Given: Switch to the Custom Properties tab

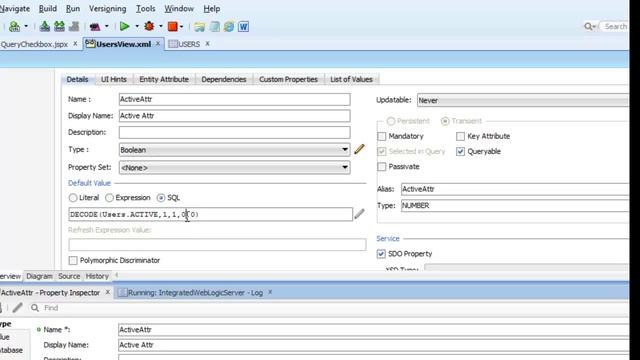Looking at the screenshot, I should point(288,79).
